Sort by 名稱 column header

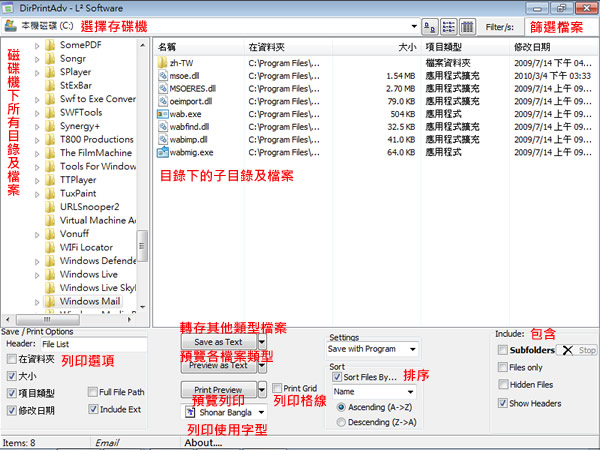(199, 47)
